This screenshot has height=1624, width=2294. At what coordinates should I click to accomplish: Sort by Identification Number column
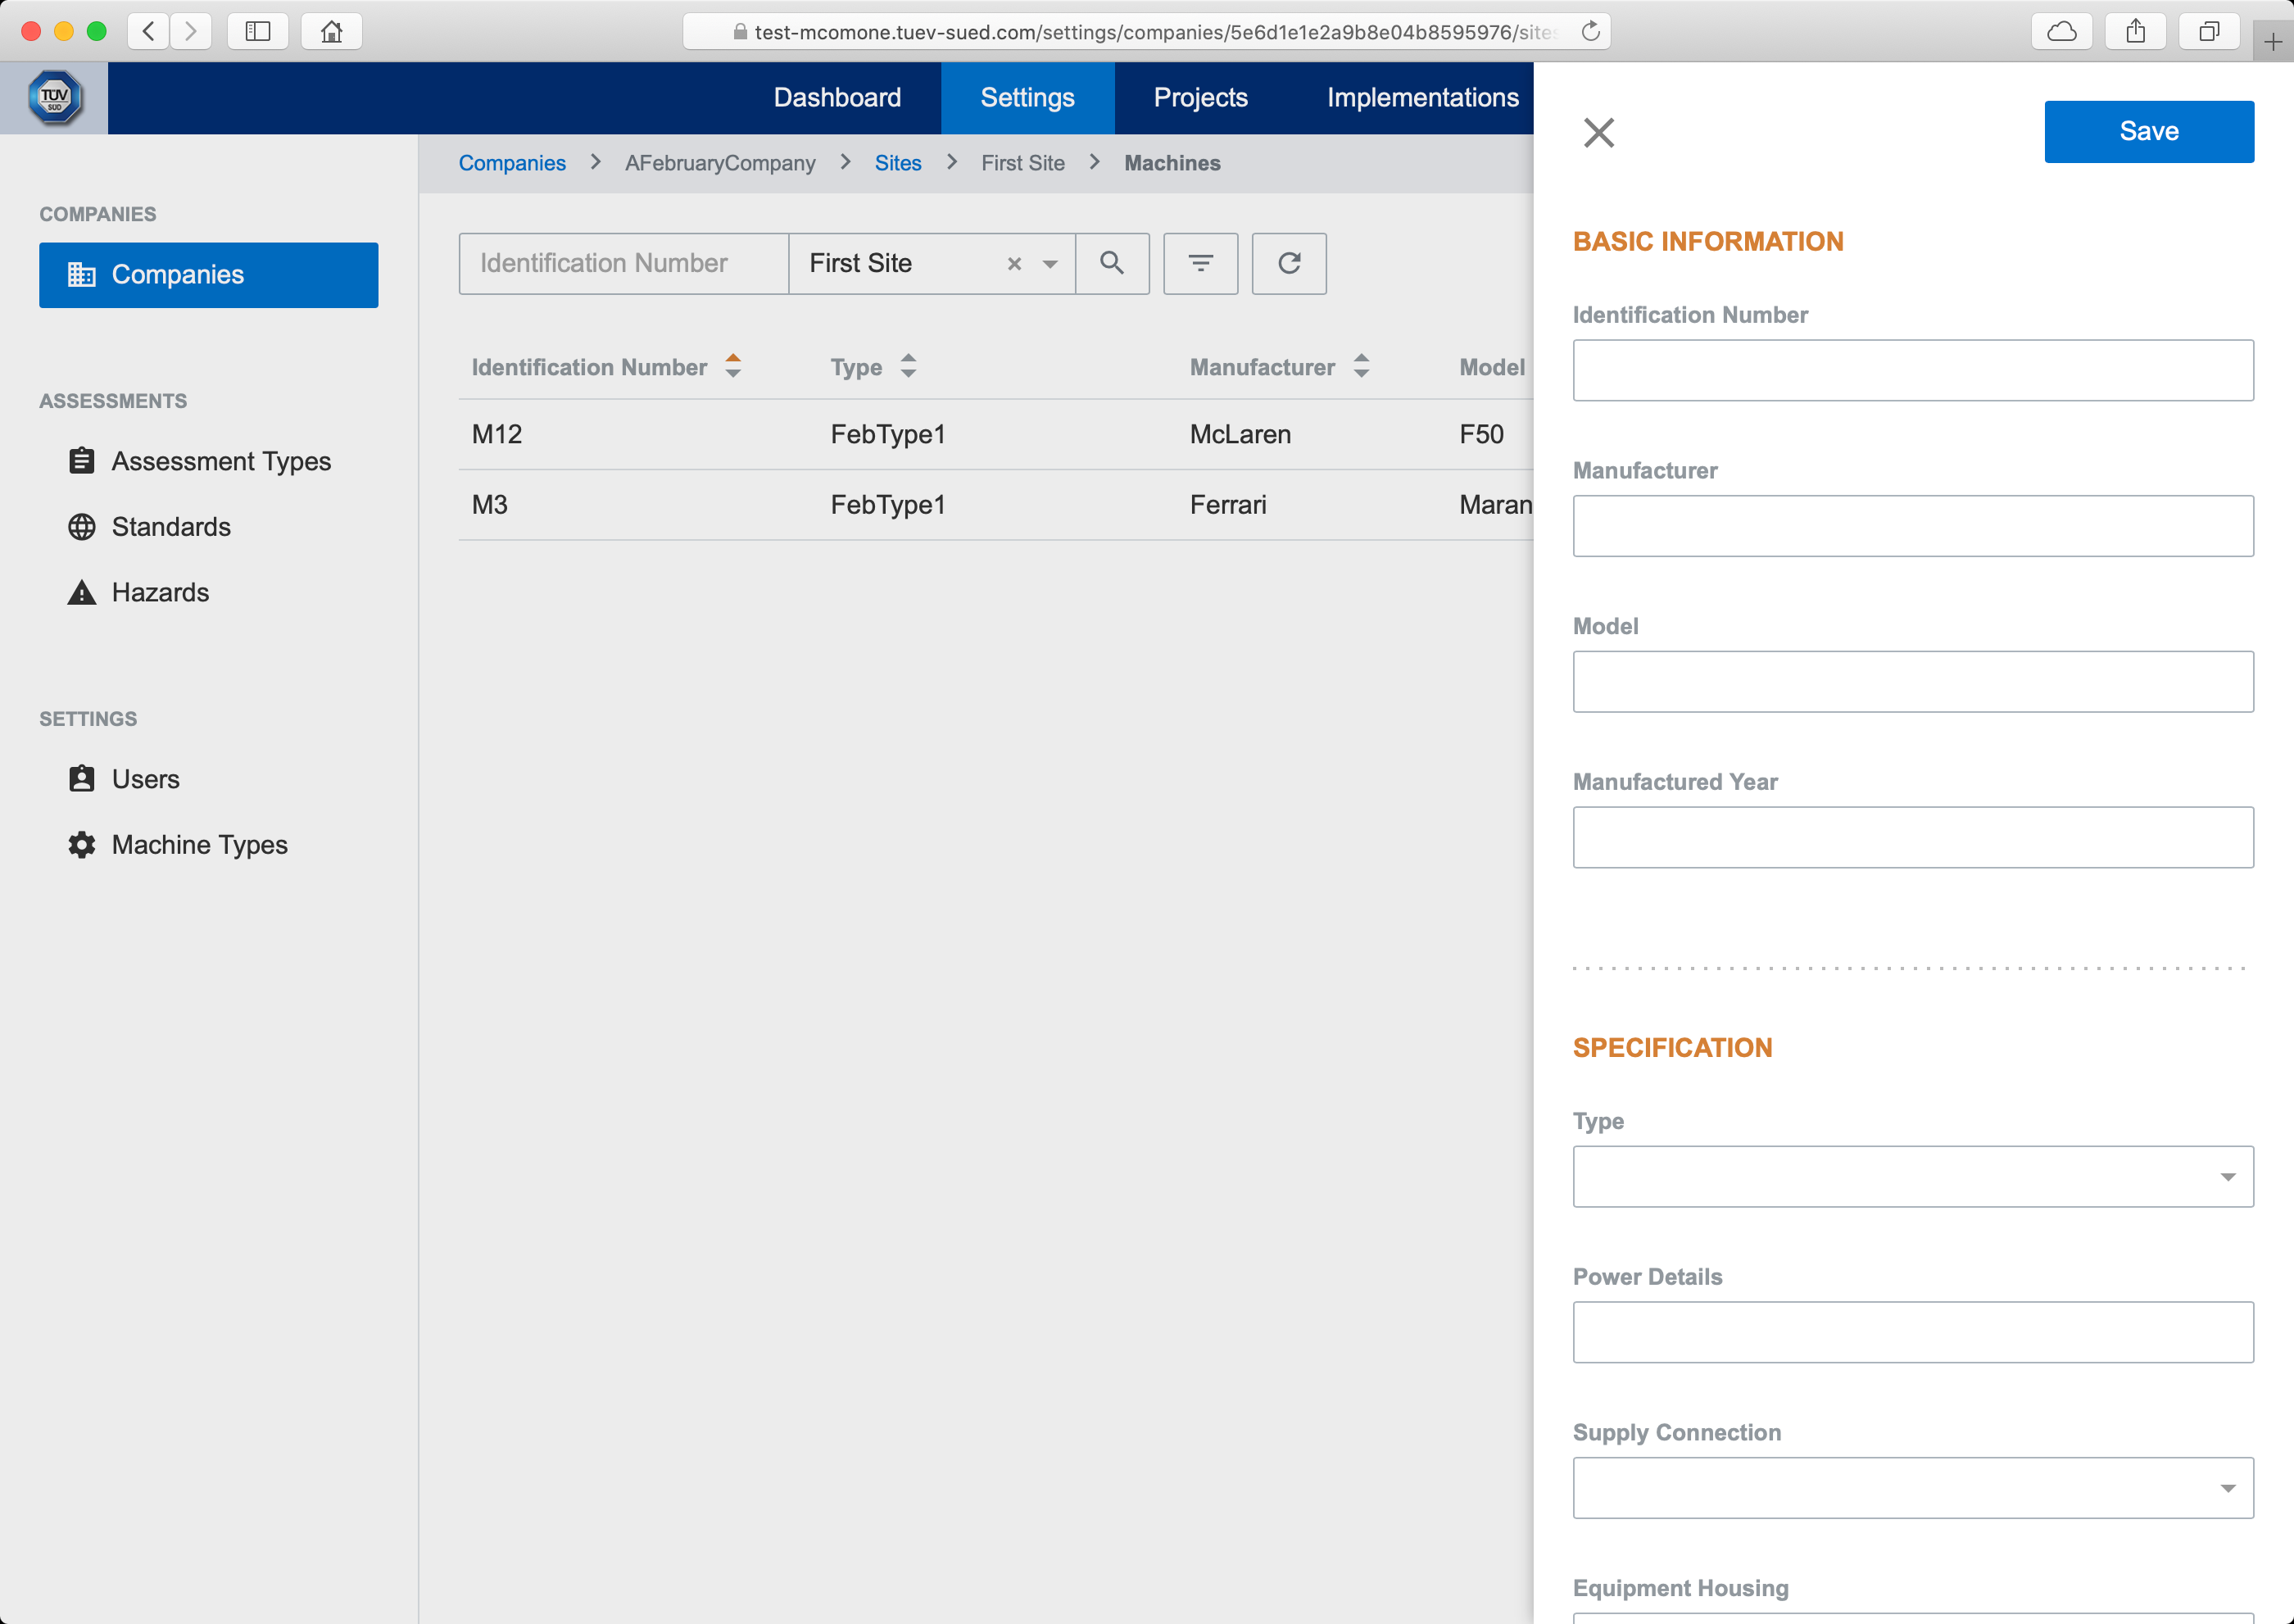click(733, 366)
